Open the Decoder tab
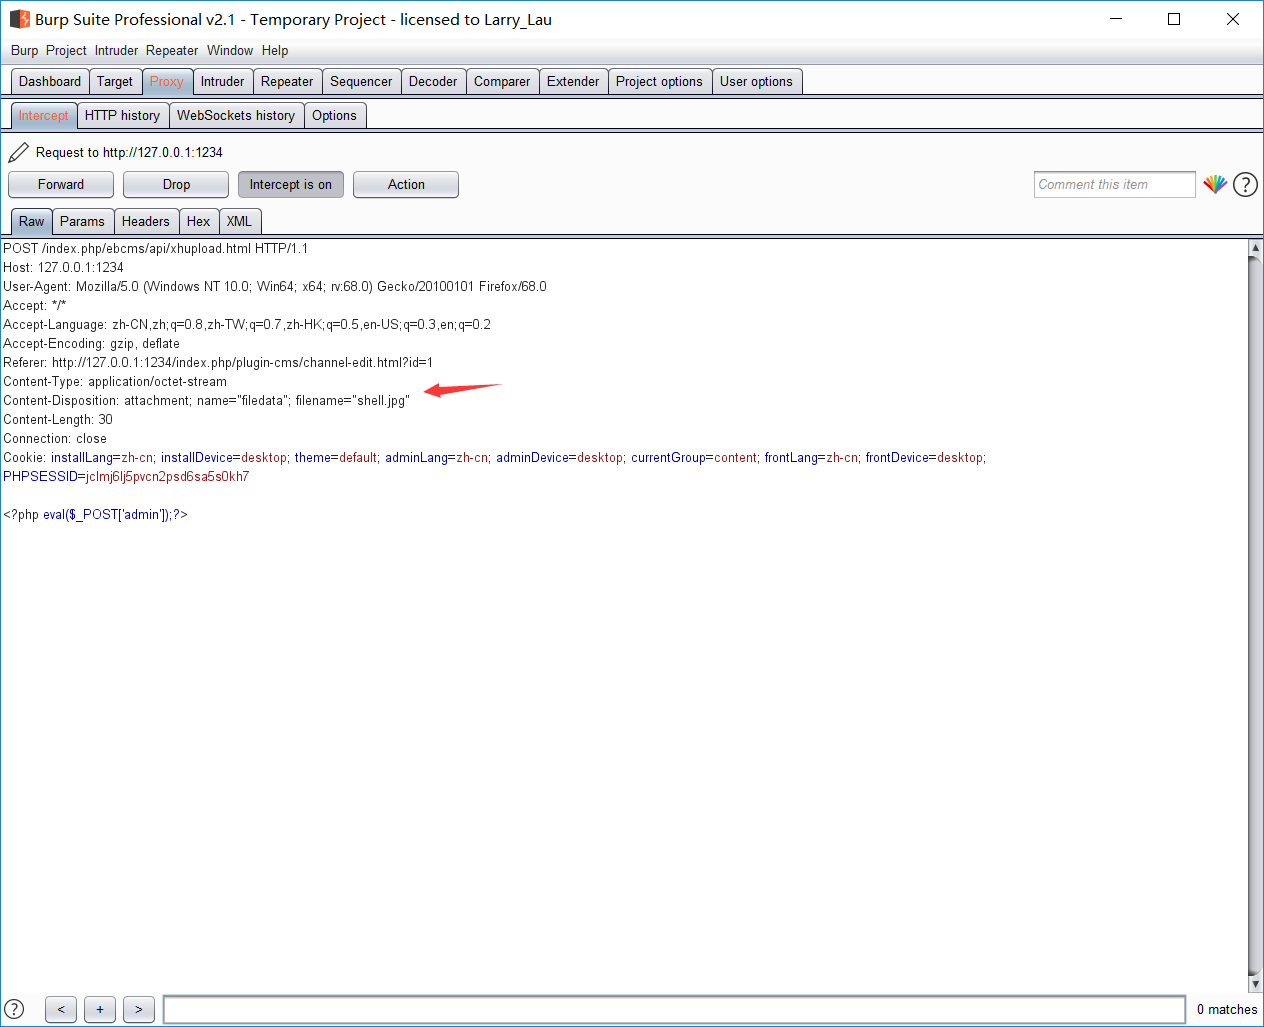This screenshot has height=1027, width=1264. (433, 81)
